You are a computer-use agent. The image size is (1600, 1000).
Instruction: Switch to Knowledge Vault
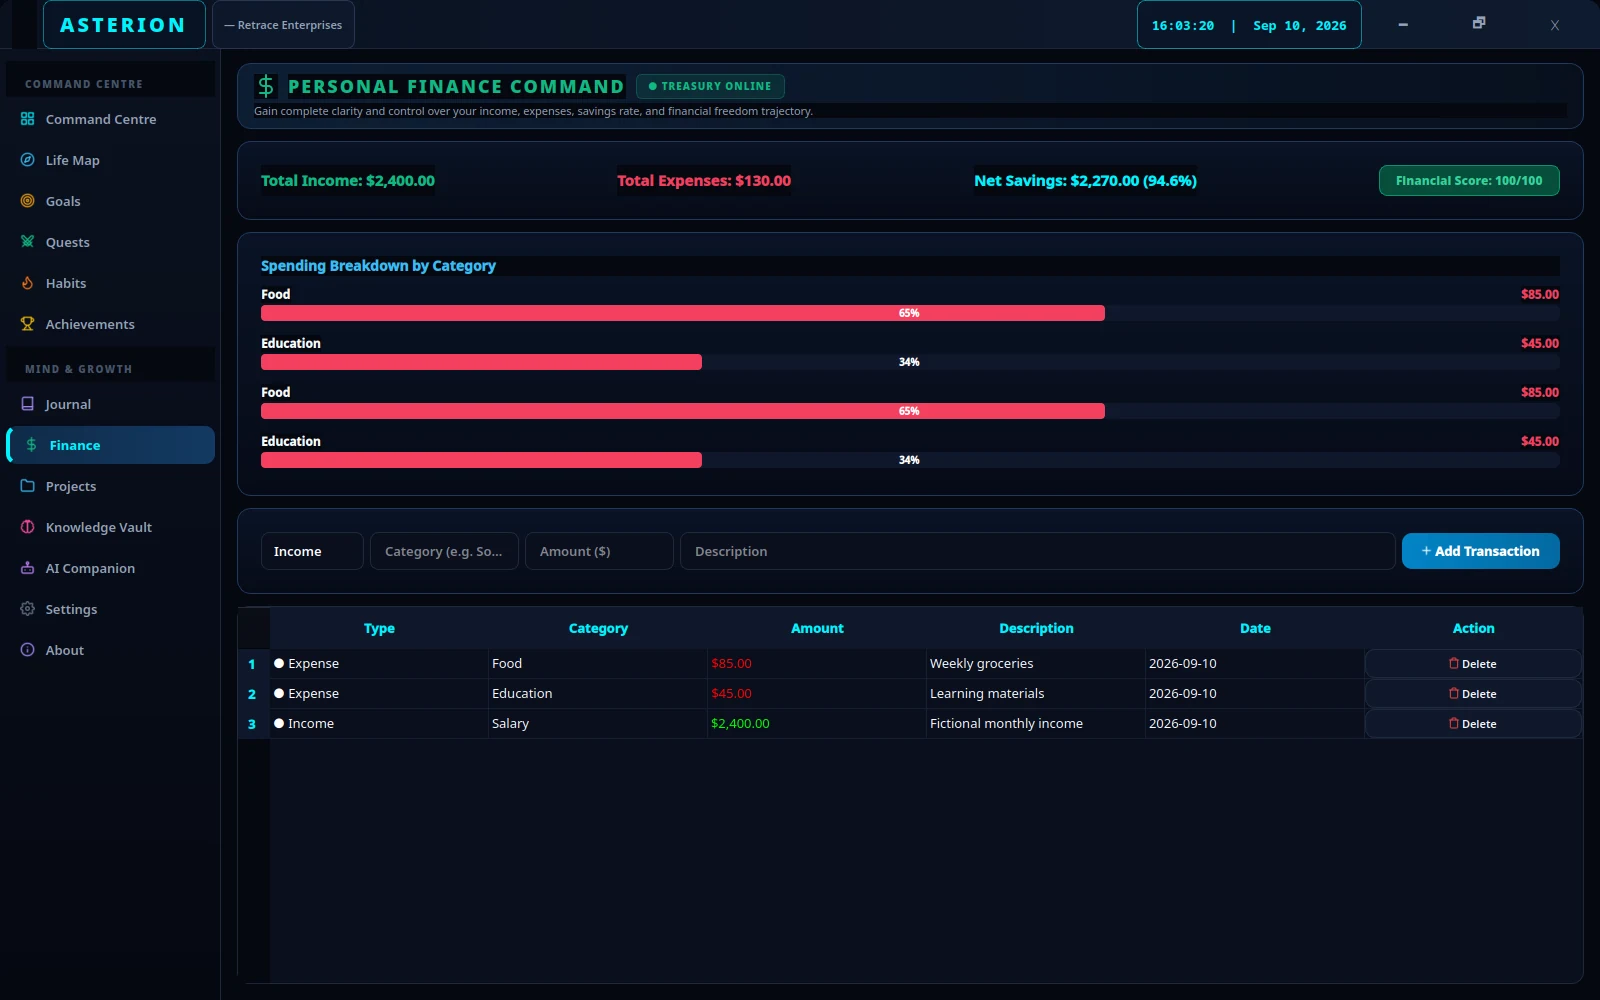pyautogui.click(x=110, y=527)
